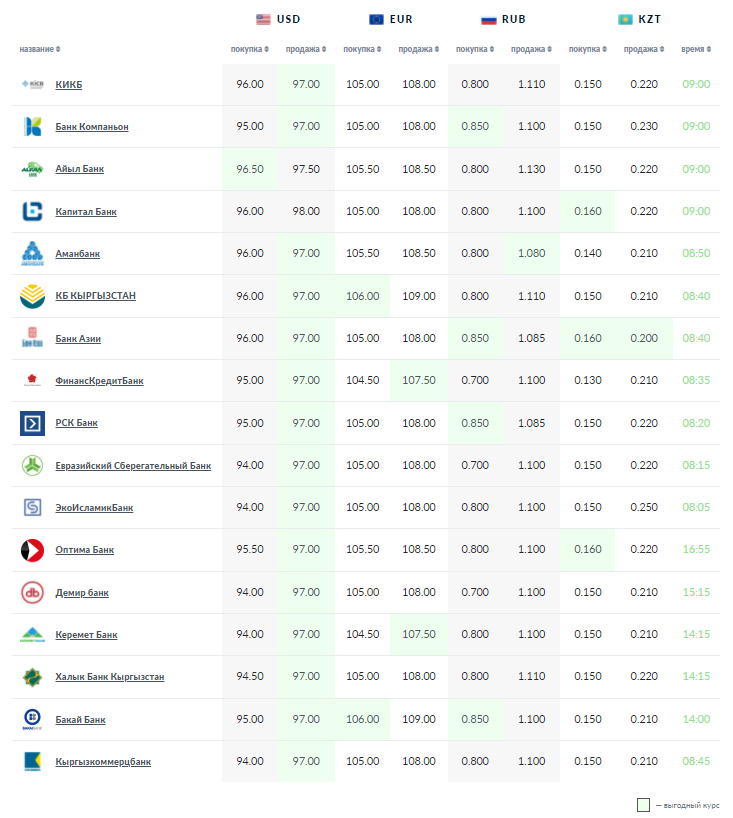Screen dimensions: 733x818
Task: Open Халык Банк Кыргызстан link
Action: pyautogui.click(x=109, y=677)
